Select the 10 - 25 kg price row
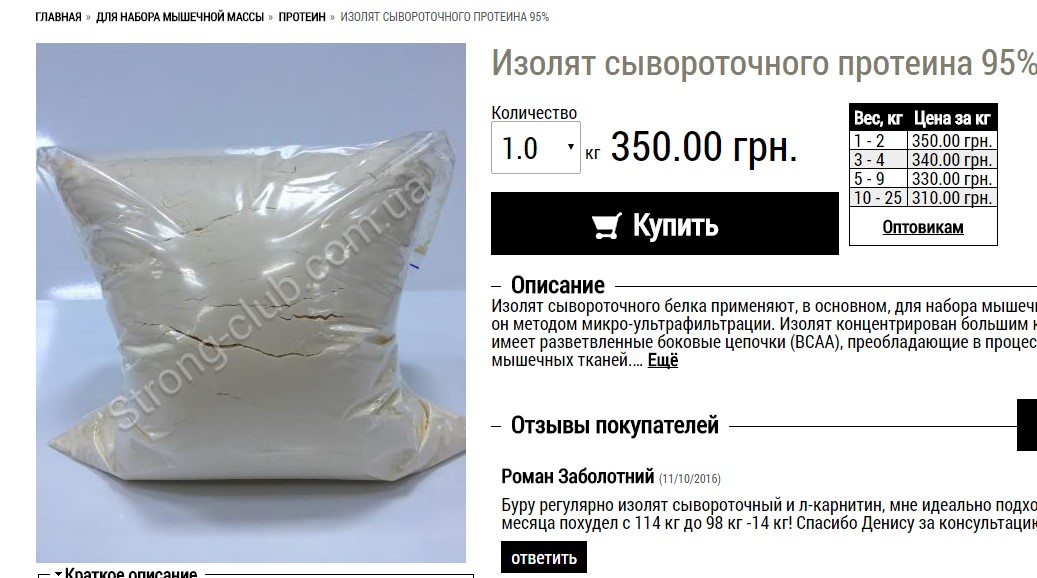The width and height of the screenshot is (1037, 578). 923,198
